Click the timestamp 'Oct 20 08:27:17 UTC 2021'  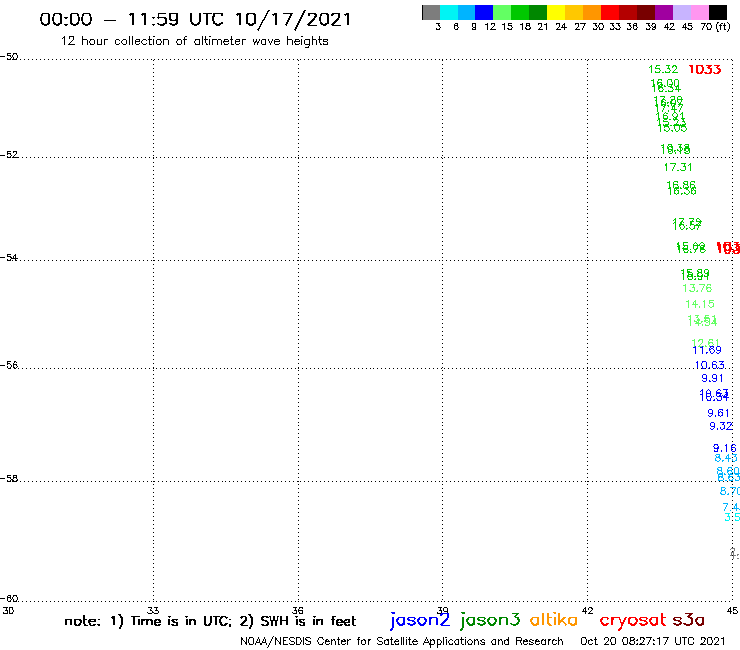click(653, 641)
